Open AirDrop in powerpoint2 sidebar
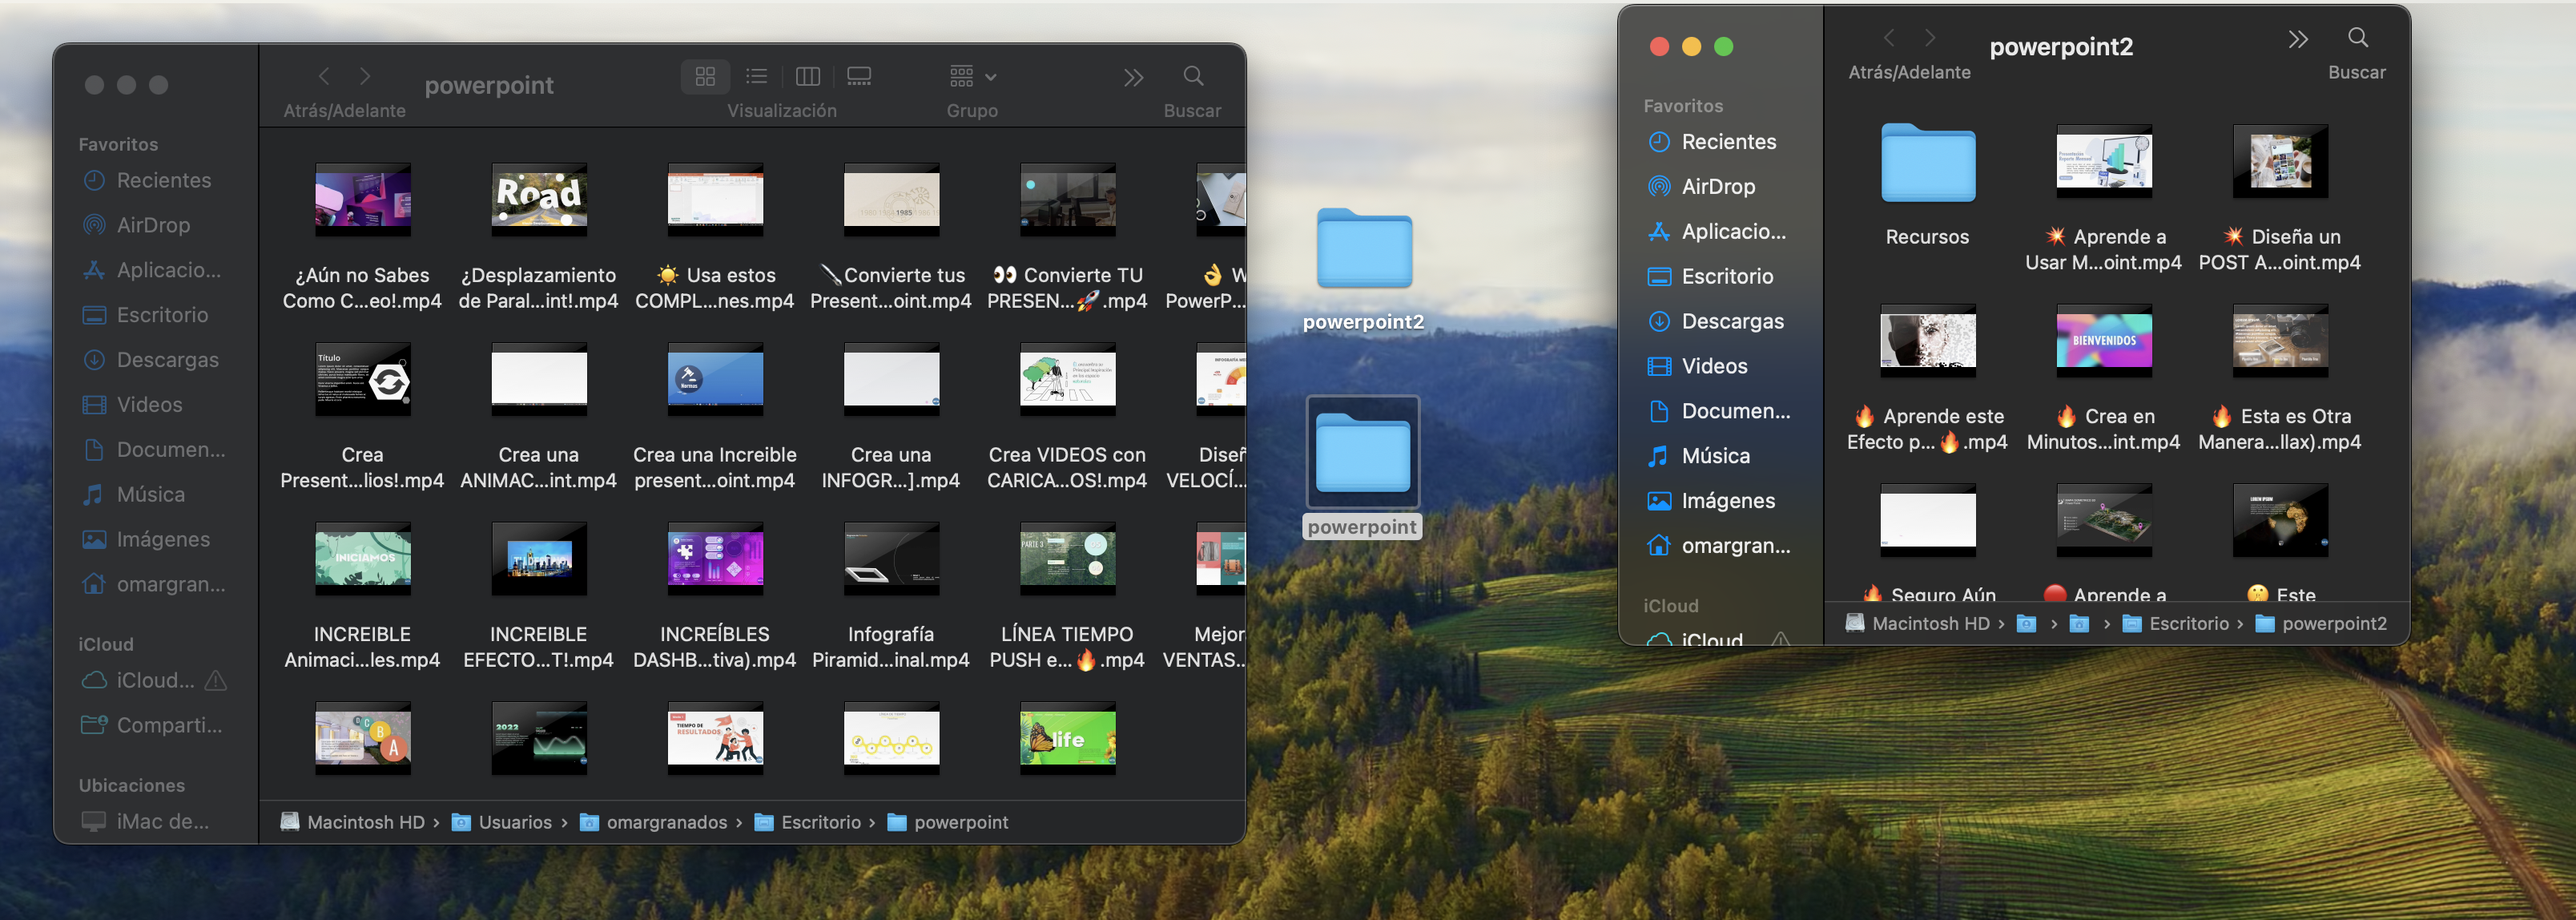Screen dimensions: 2576x920 [1717, 187]
